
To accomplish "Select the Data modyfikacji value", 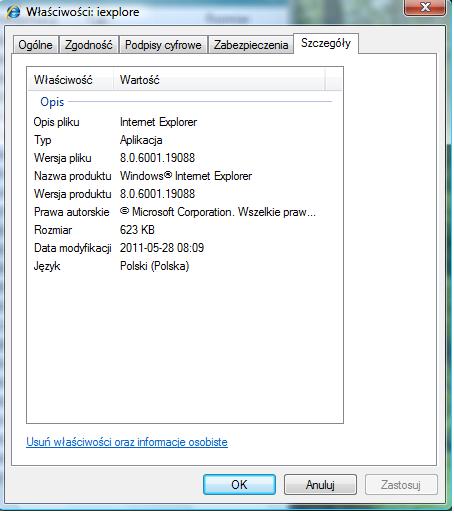I will click(x=162, y=248).
